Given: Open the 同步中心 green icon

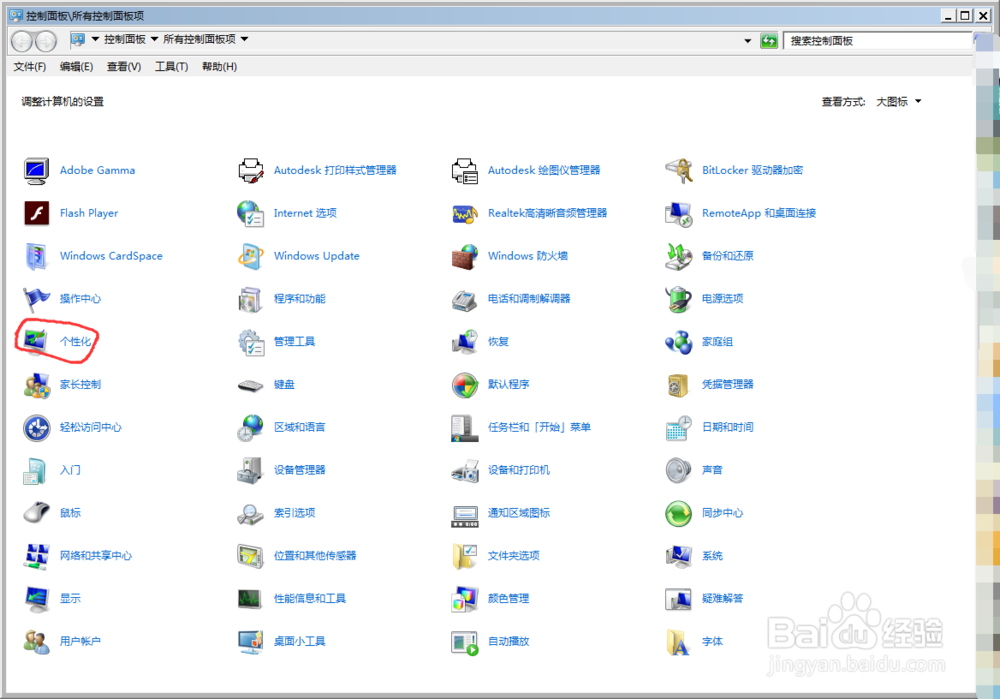Looking at the screenshot, I should coord(679,513).
